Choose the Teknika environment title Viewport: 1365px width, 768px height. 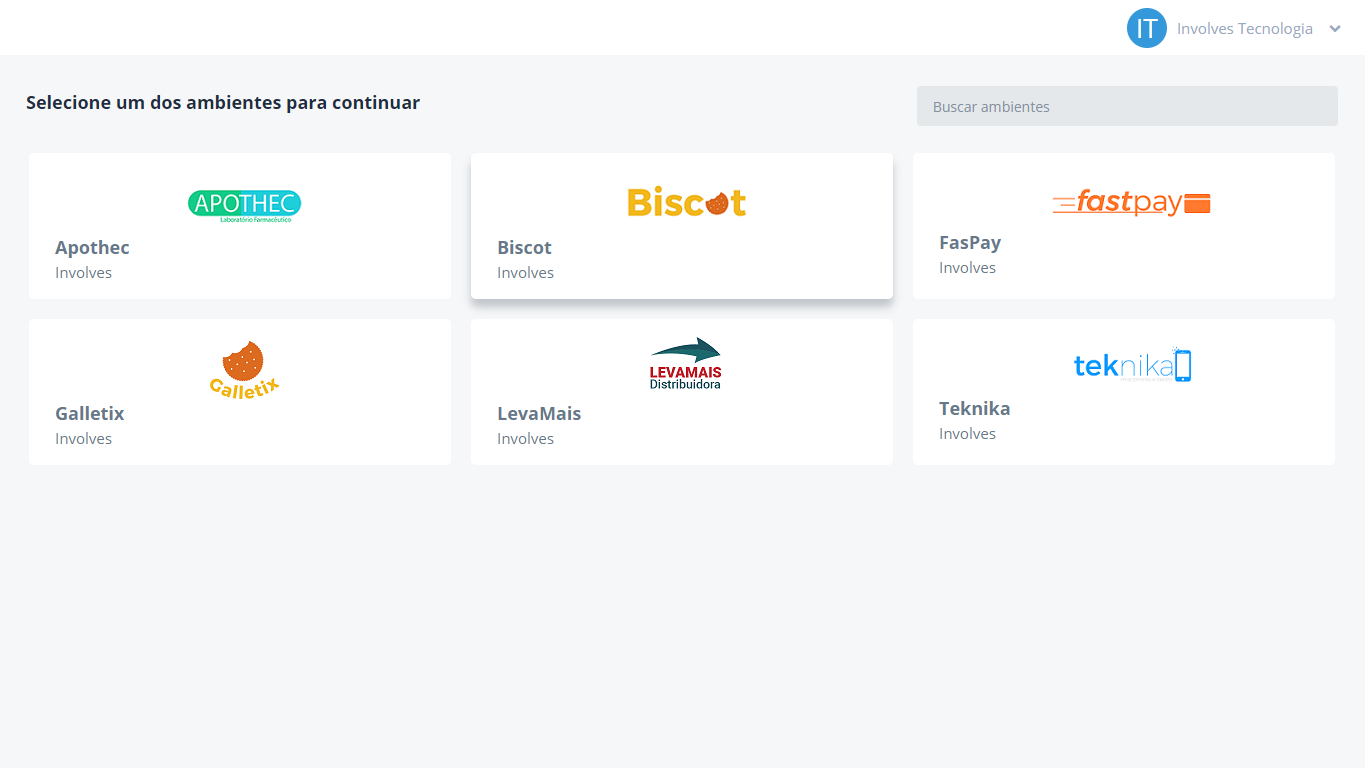pos(974,409)
